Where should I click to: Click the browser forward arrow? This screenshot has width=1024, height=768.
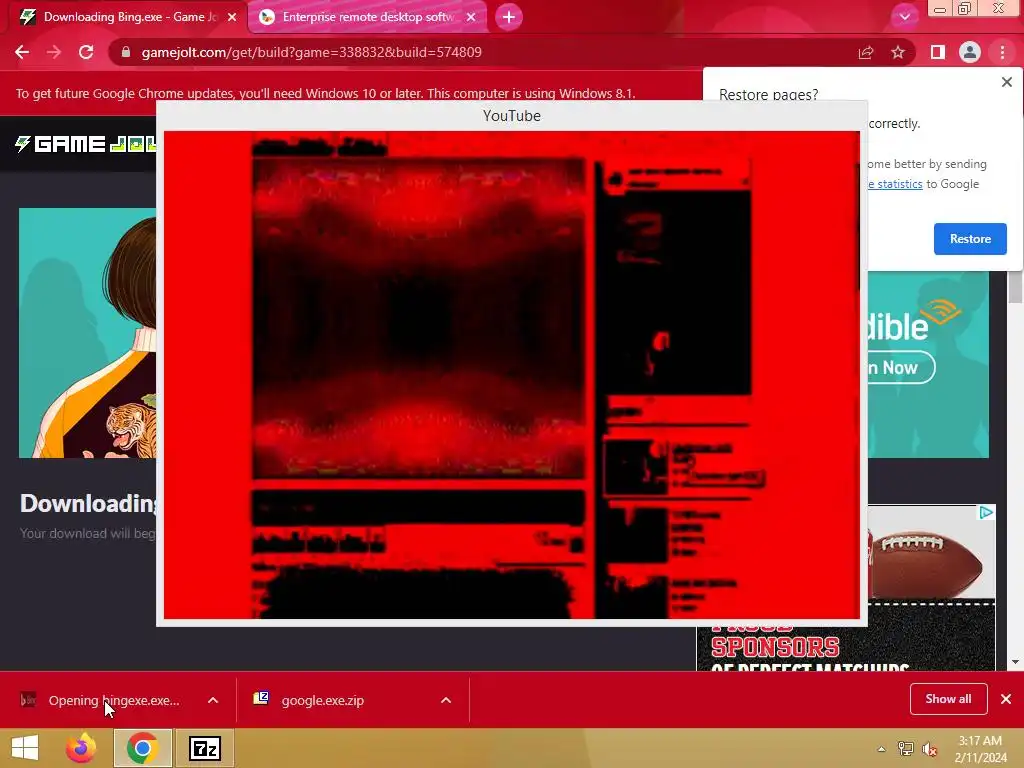(x=54, y=52)
